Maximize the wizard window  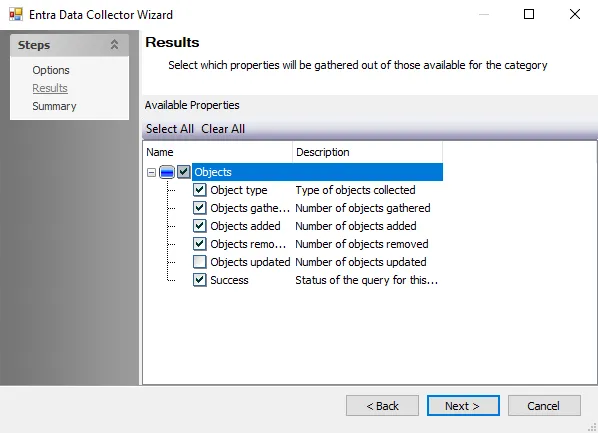(529, 14)
